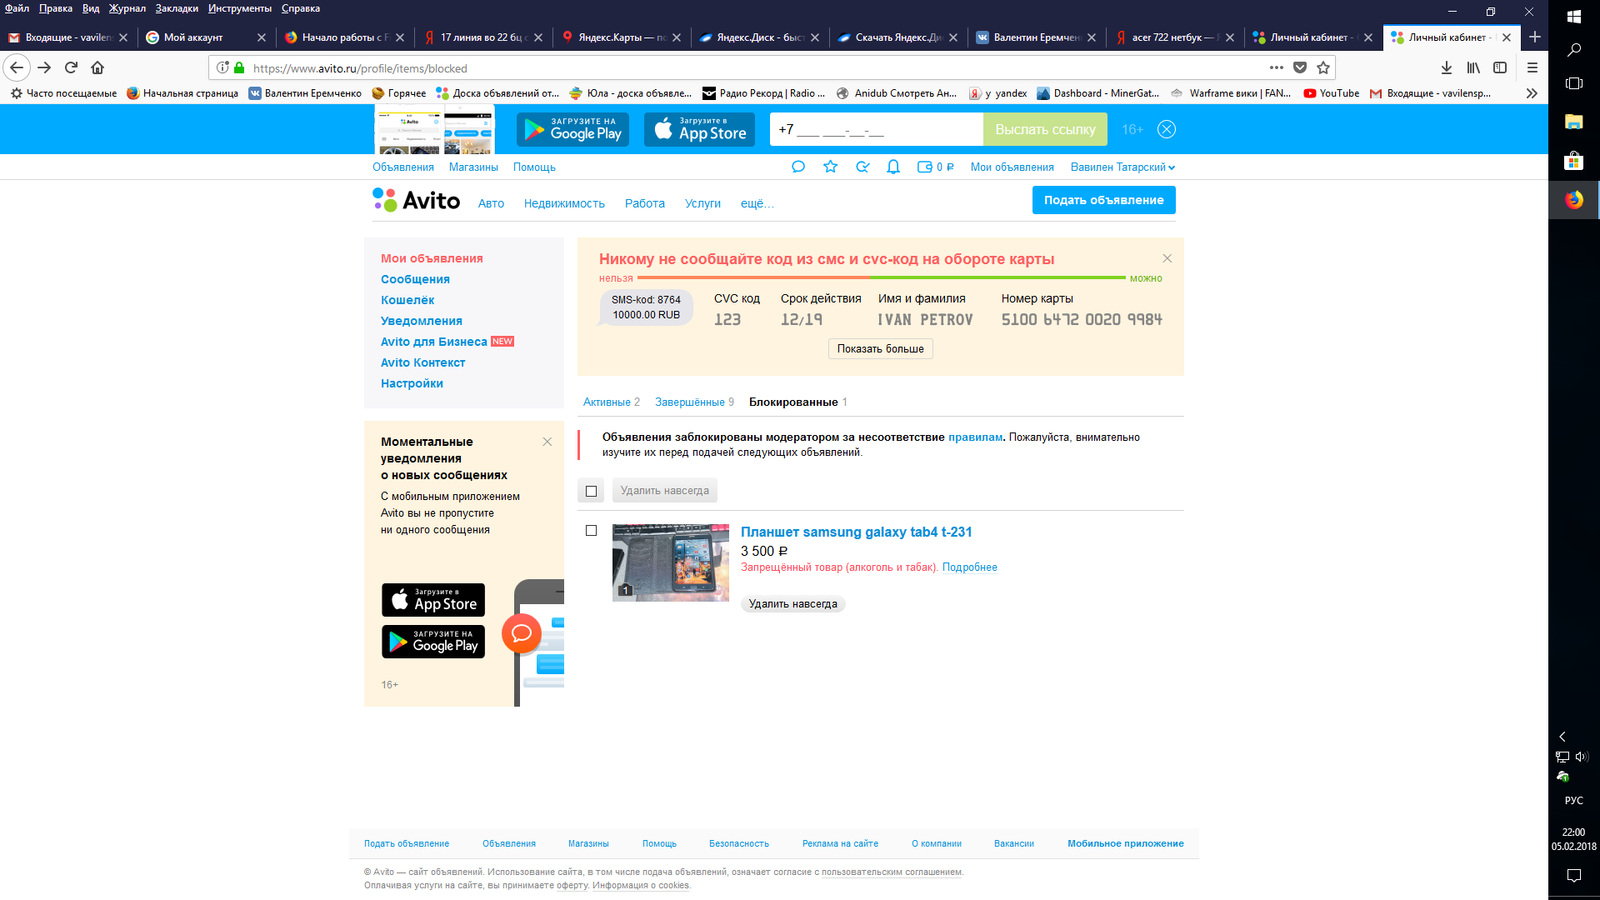Open Windows search magnifier icon on taskbar
This screenshot has width=1600, height=900.
(1574, 49)
